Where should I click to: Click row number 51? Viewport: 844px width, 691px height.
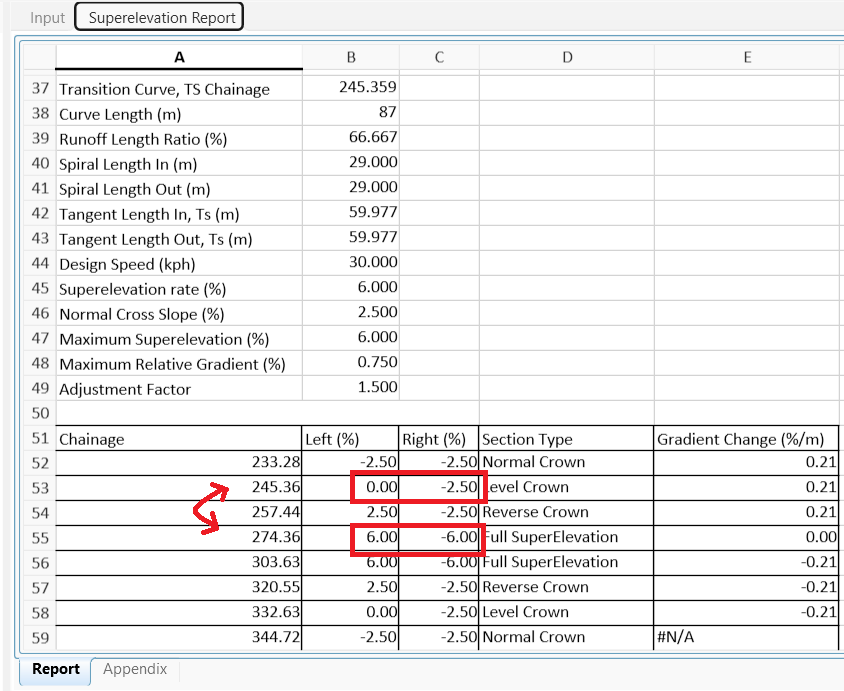tap(39, 438)
